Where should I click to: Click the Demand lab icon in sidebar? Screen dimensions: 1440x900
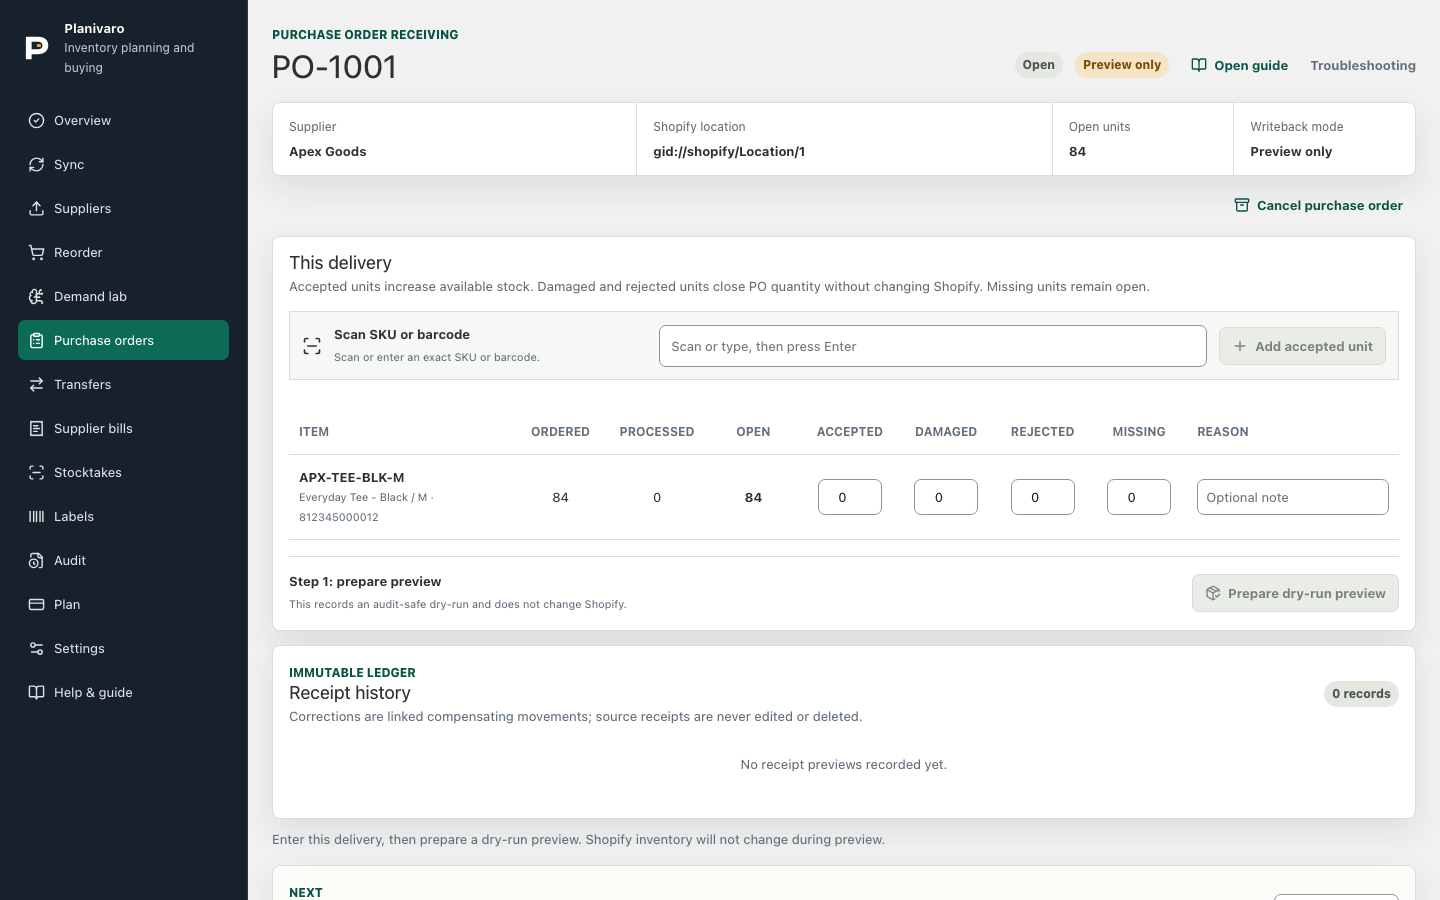36,296
